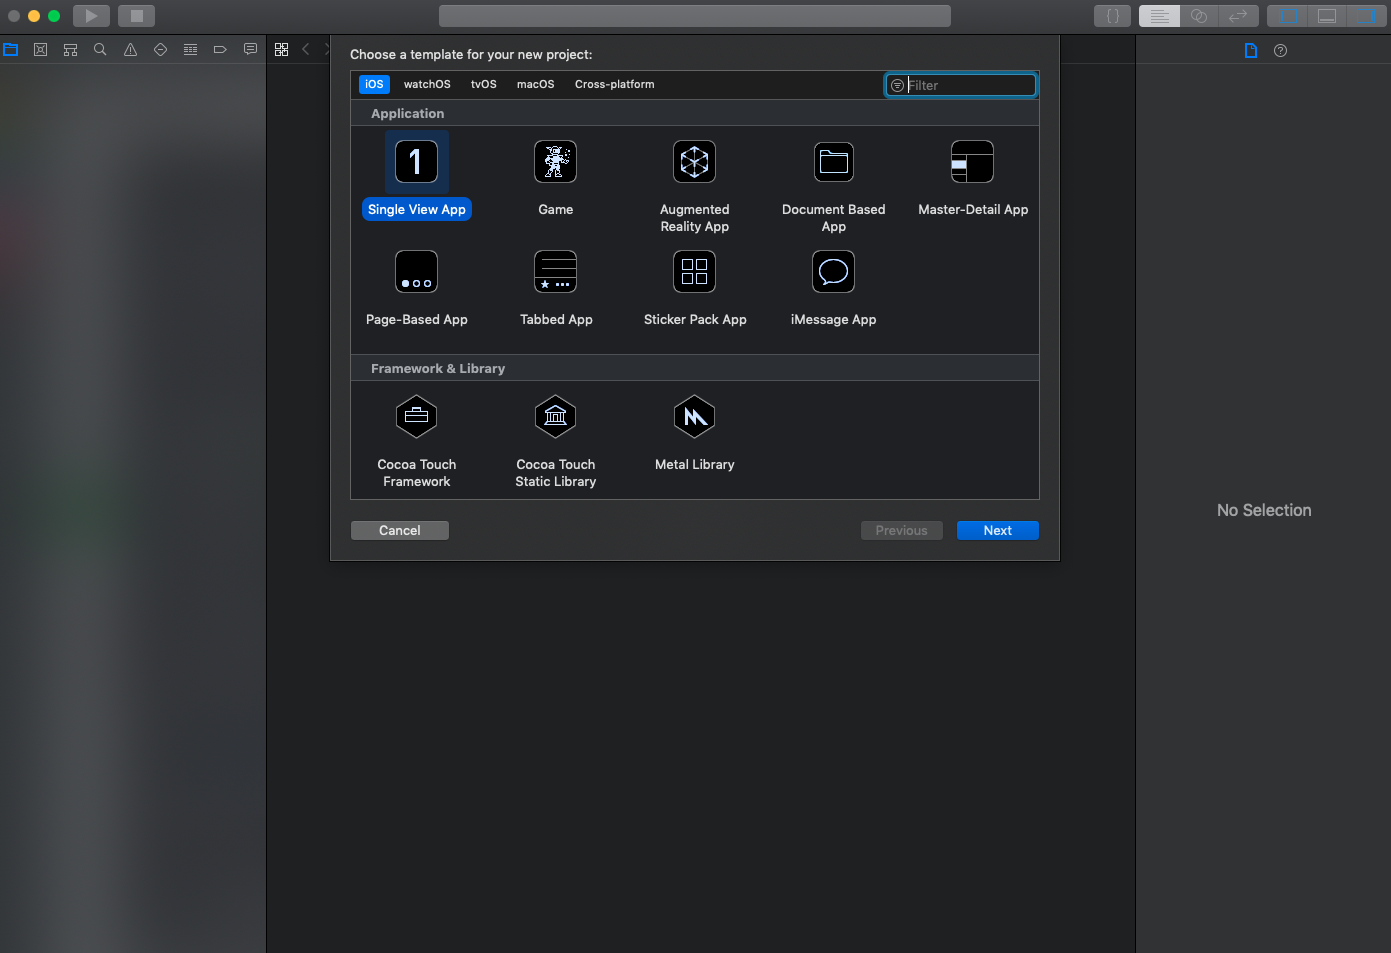The width and height of the screenshot is (1391, 953).
Task: Open the Test navigator diamond icon
Action: click(x=160, y=49)
